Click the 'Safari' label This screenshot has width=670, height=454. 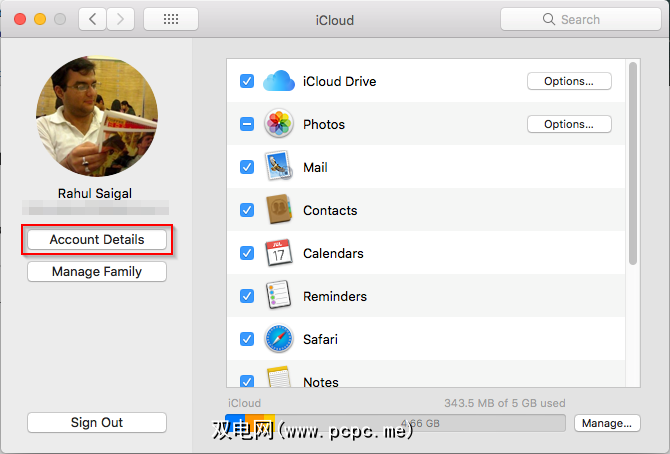320,339
